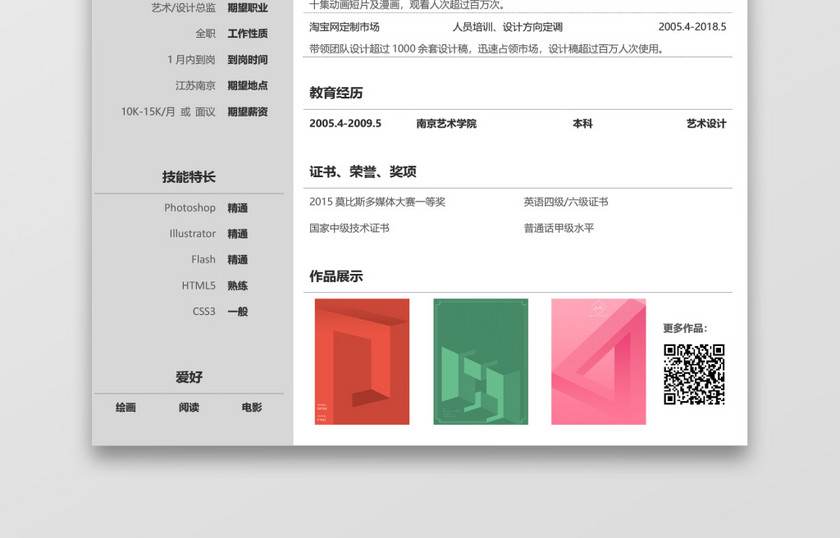Click the 江苏南京 value
This screenshot has height=538, width=840.
point(196,85)
